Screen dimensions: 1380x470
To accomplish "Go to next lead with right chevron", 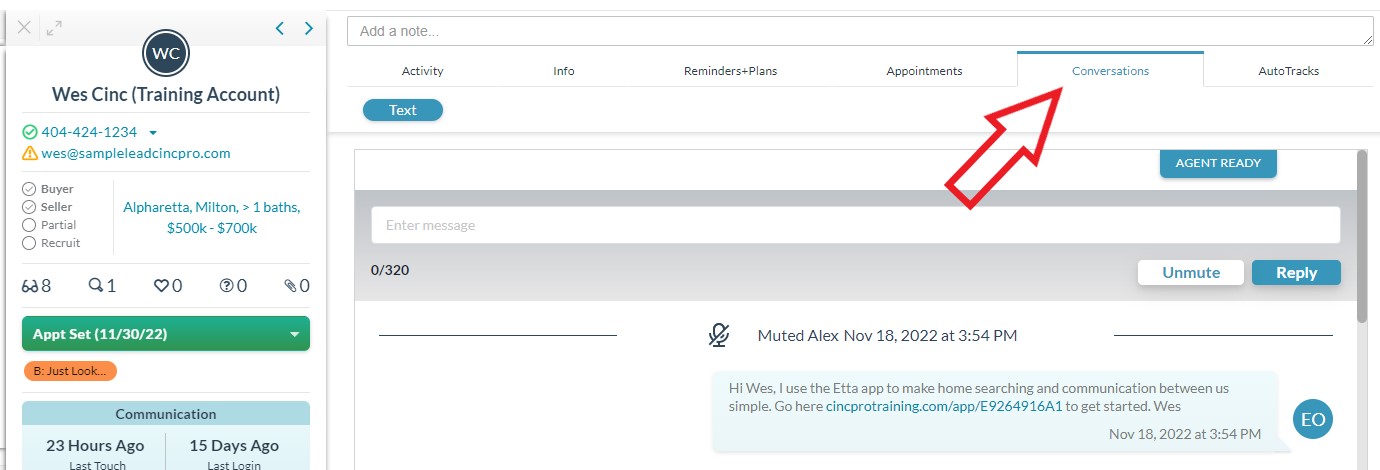I will 309,28.
